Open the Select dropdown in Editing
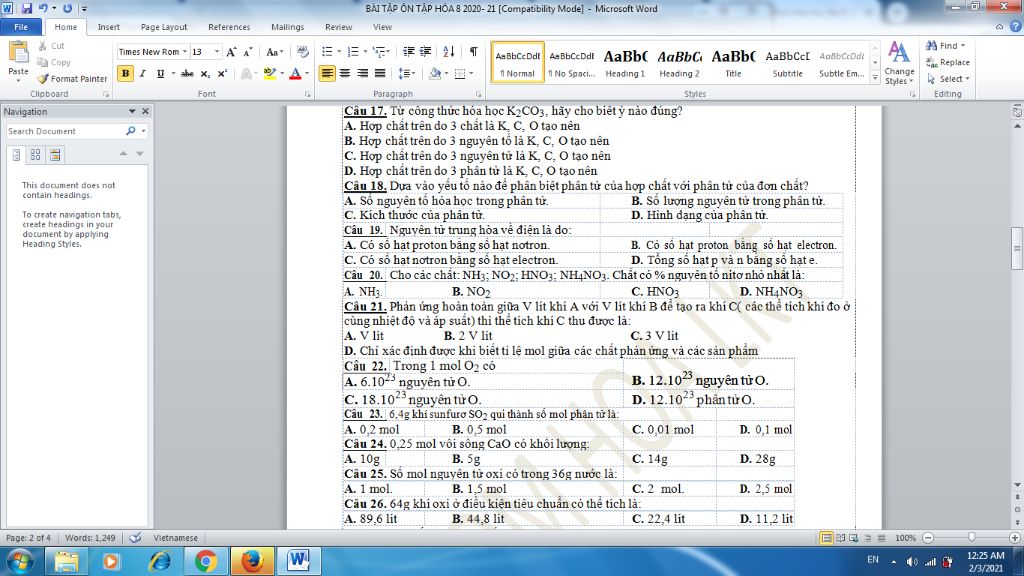 click(x=948, y=78)
